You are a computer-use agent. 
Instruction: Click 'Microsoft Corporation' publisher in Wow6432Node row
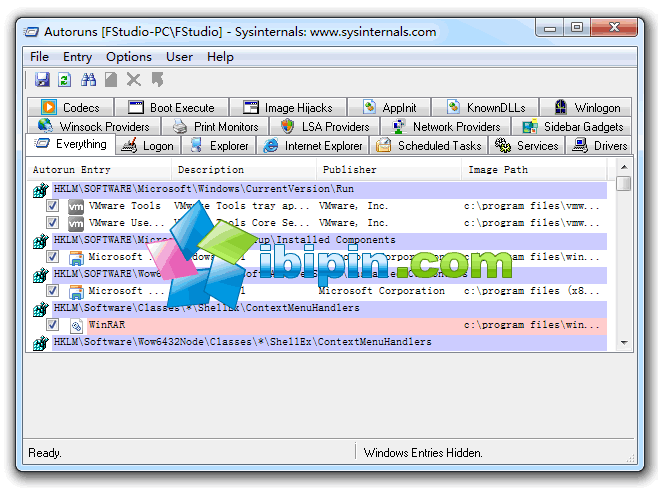pyautogui.click(x=381, y=290)
